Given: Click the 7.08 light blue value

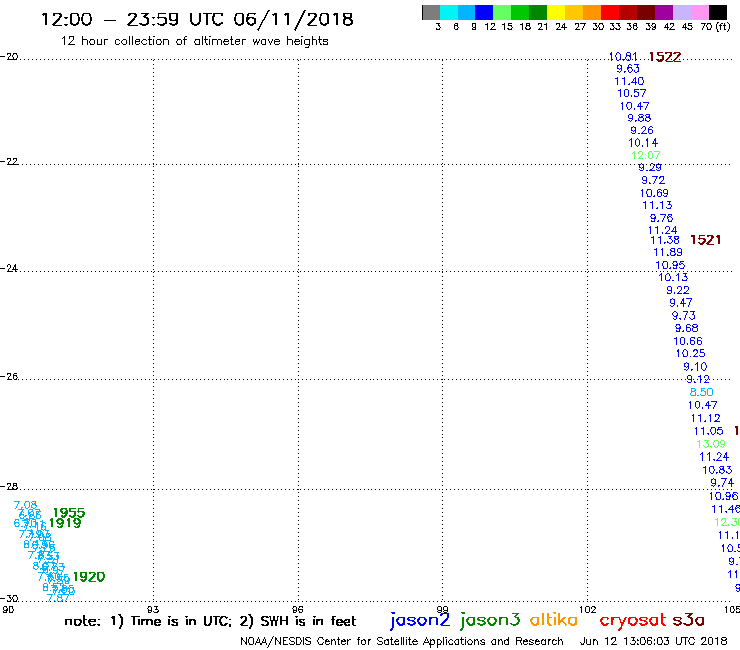Looking at the screenshot, I should [x=25, y=506].
